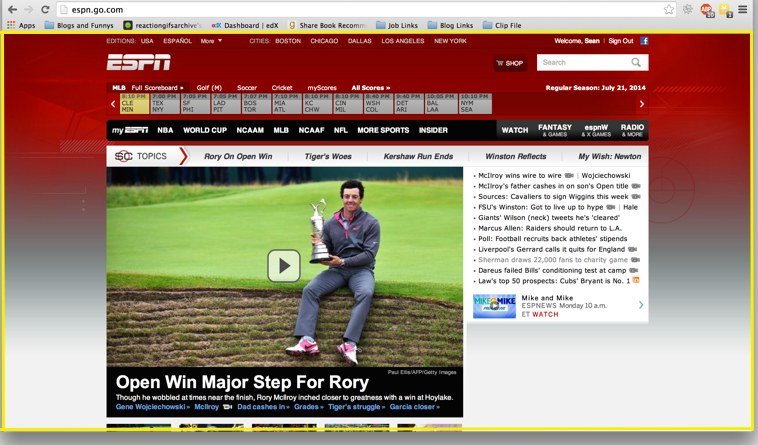Read Cavaliers to sign Wiggins headline

pos(553,197)
